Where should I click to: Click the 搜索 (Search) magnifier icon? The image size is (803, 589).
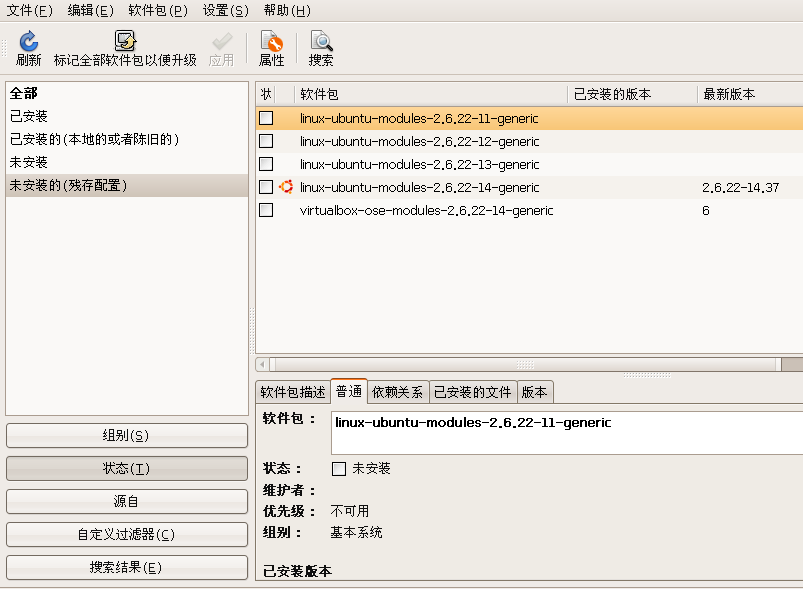coord(321,41)
